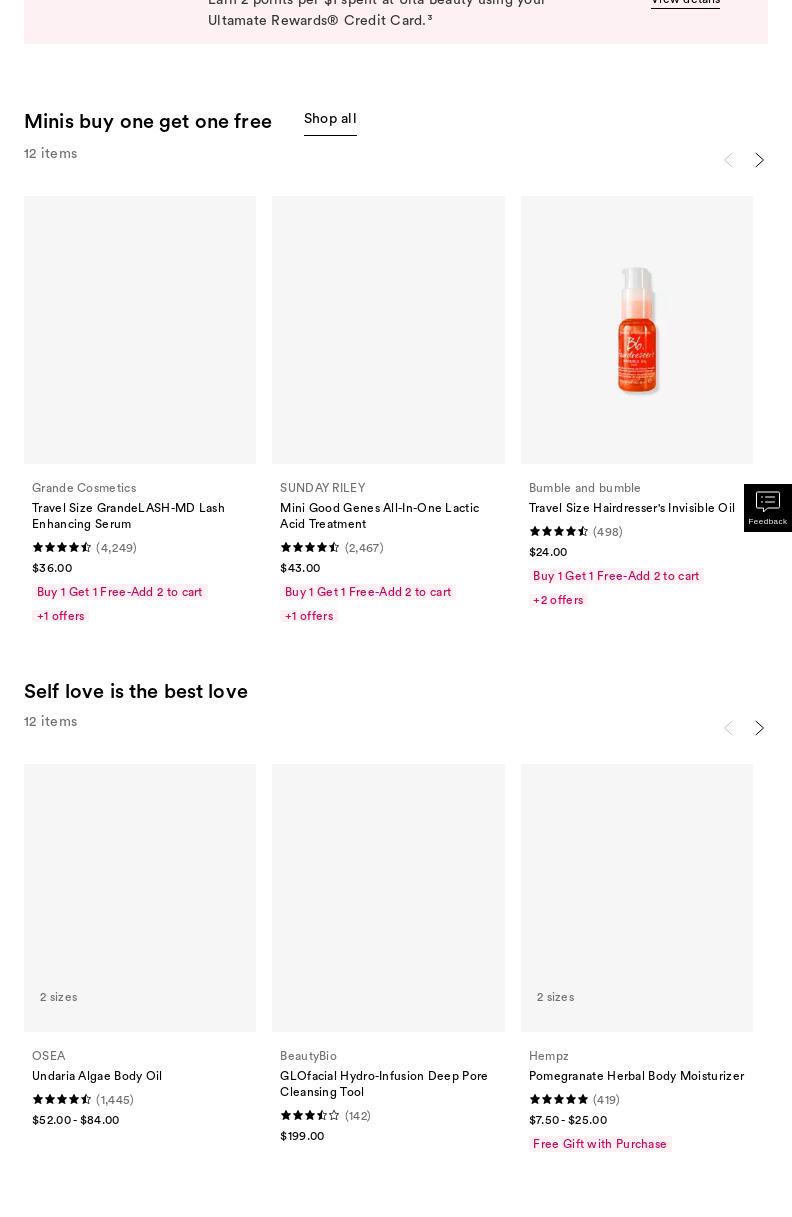Open Travel Size GrandeLASH-MD Lash Enhancing Serum
The image size is (792, 1217).
click(x=128, y=516)
